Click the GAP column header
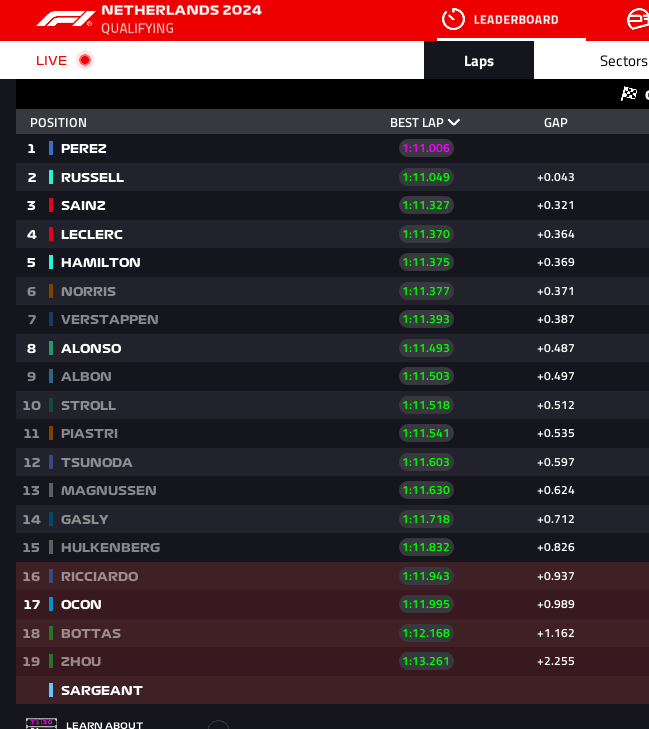649x729 pixels. click(x=556, y=123)
